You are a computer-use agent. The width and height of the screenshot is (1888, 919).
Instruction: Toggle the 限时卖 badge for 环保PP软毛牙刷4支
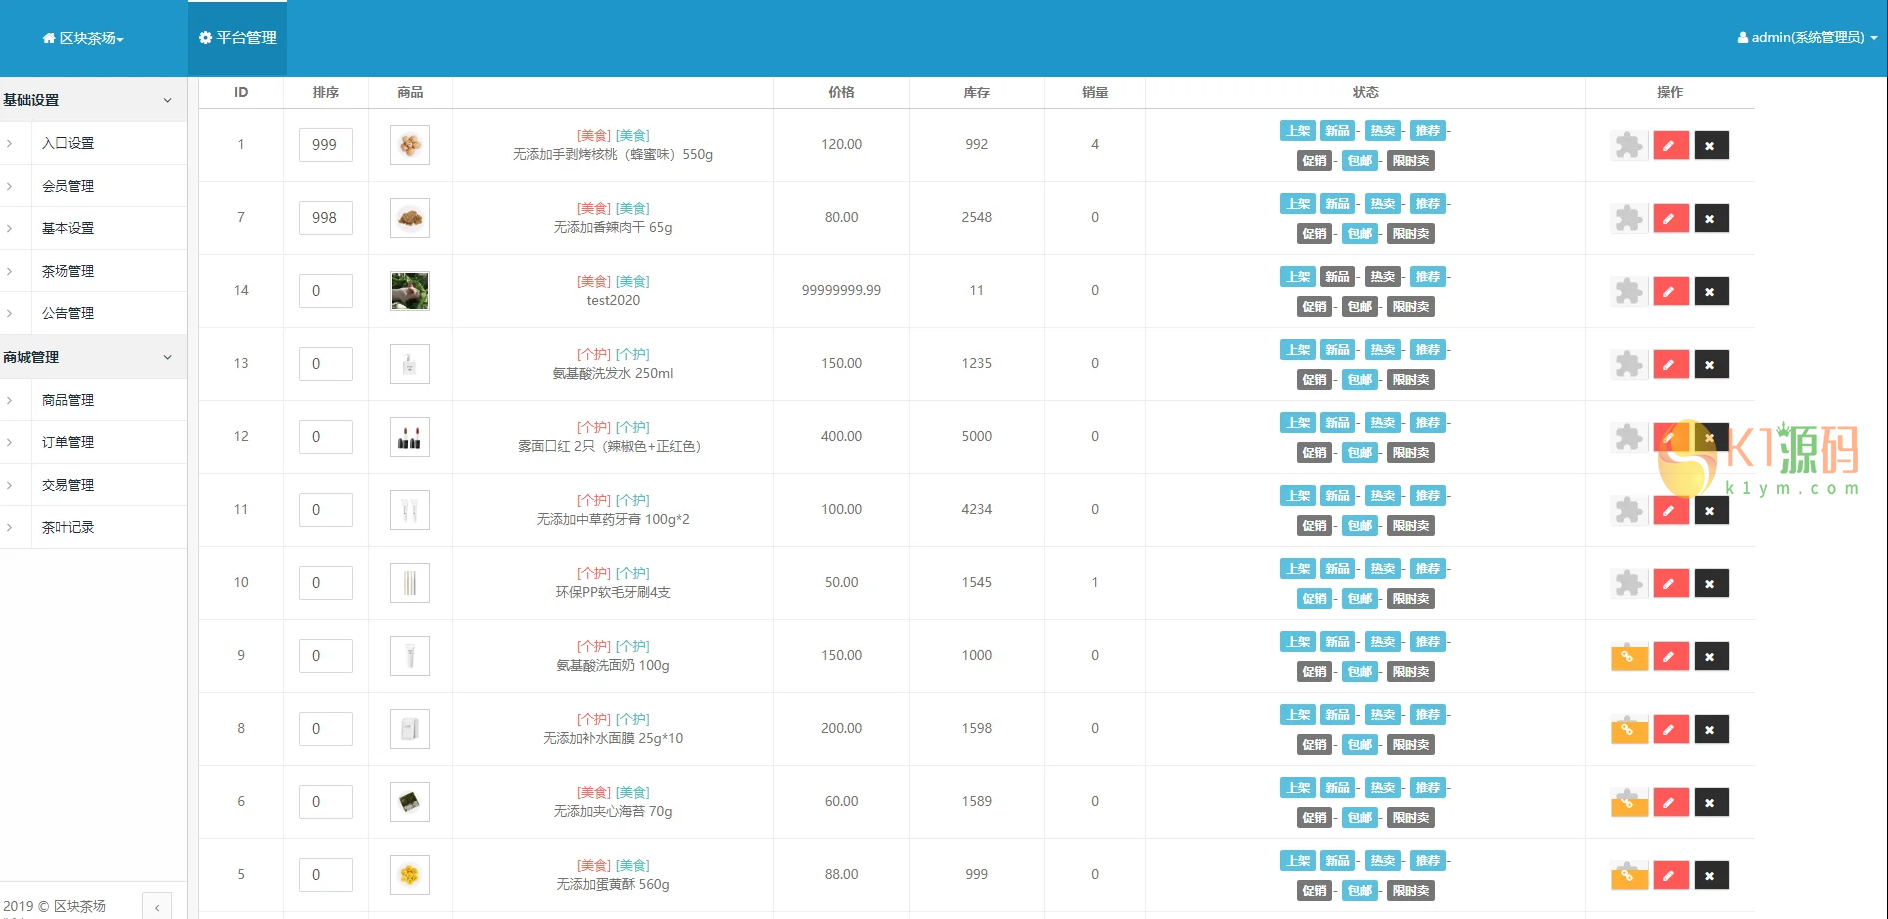point(1410,599)
